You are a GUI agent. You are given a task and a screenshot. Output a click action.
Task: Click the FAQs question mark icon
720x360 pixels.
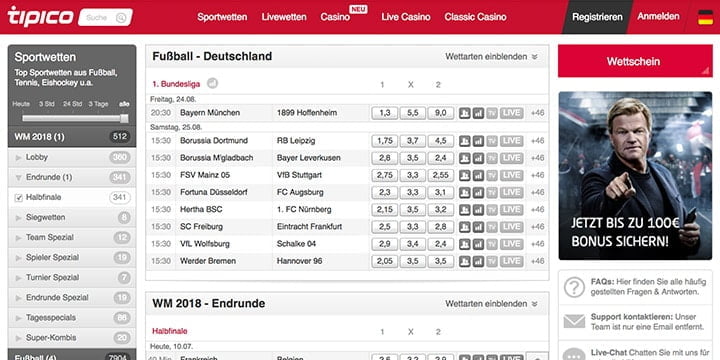click(x=574, y=287)
